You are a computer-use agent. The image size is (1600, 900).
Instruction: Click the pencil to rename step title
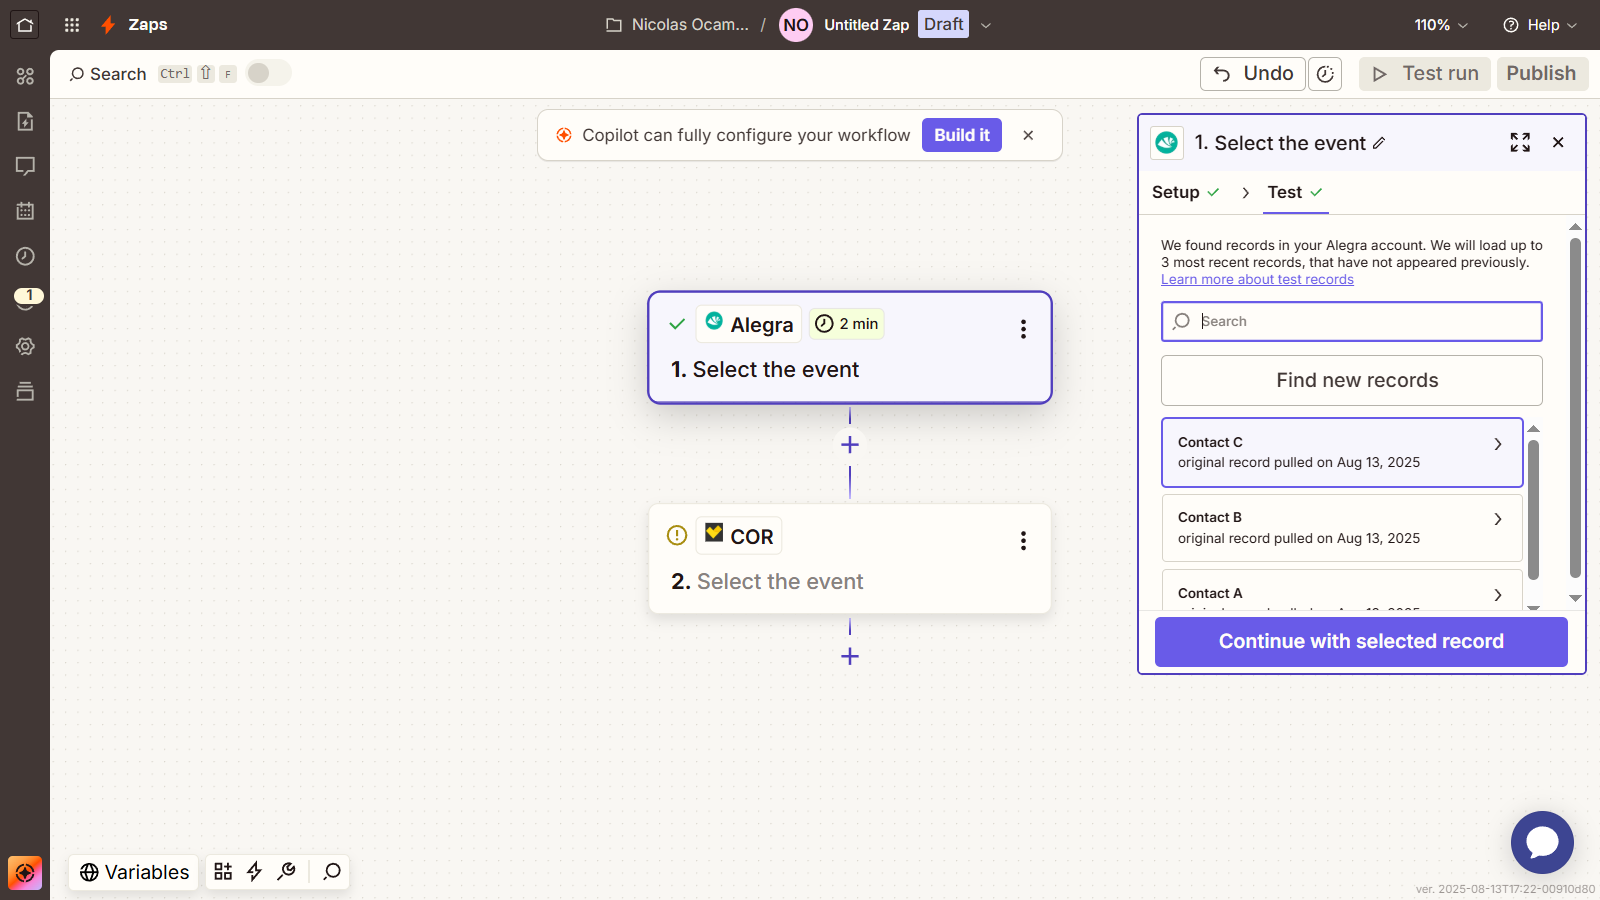1379,143
